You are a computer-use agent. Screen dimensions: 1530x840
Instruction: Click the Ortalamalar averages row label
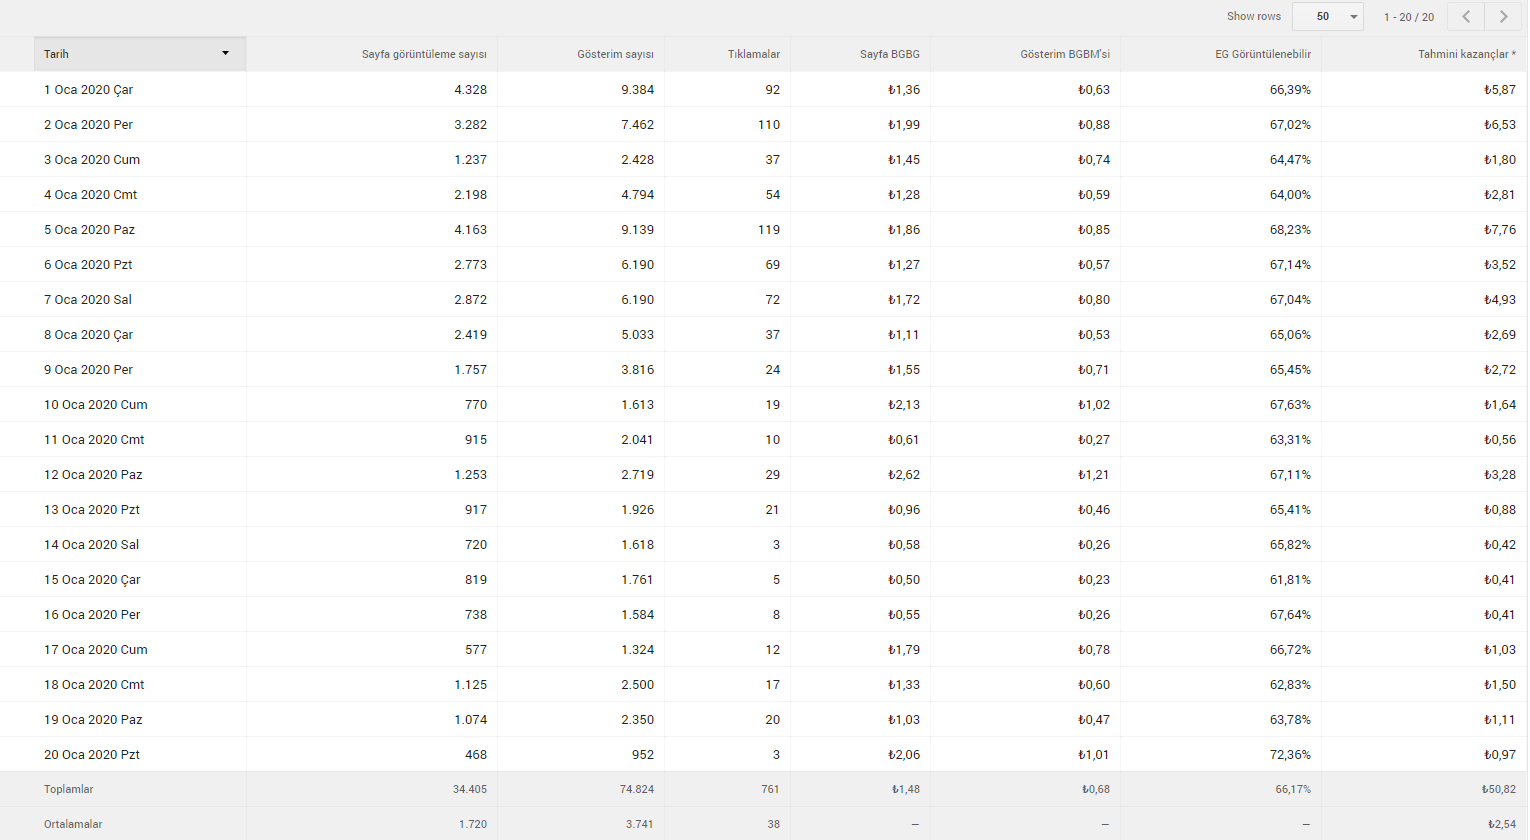tap(73, 824)
